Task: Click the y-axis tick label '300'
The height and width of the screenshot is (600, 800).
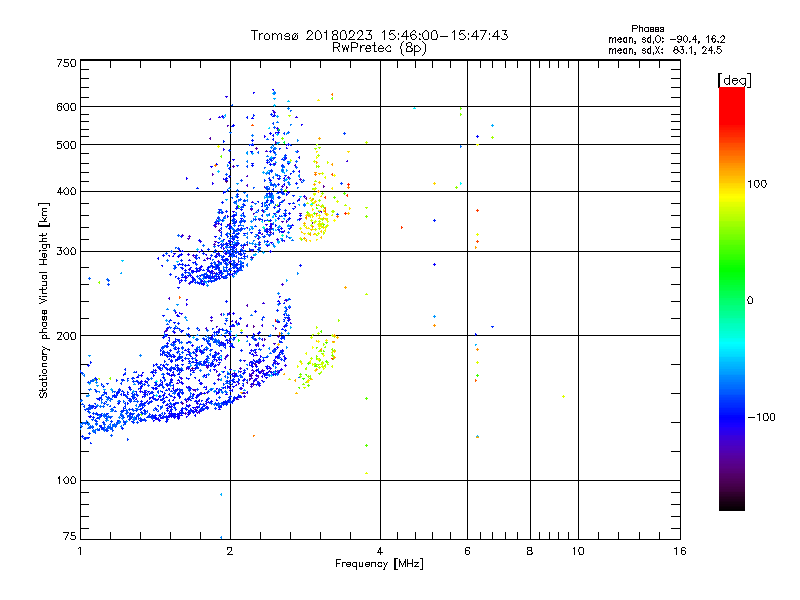Action: tap(66, 252)
